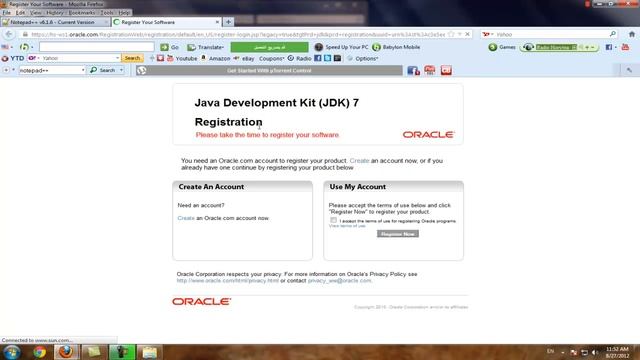The height and width of the screenshot is (360, 640).
Task: Stop loading via the address bar X
Action: pos(467,34)
